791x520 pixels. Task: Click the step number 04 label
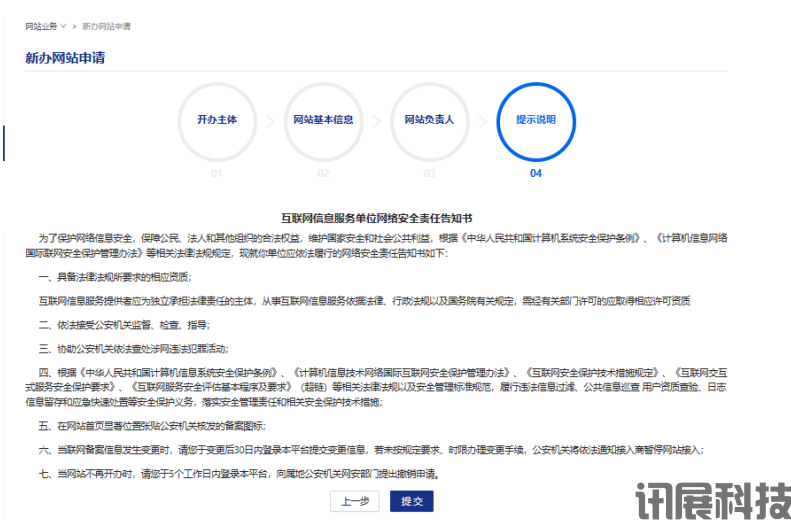[536, 173]
